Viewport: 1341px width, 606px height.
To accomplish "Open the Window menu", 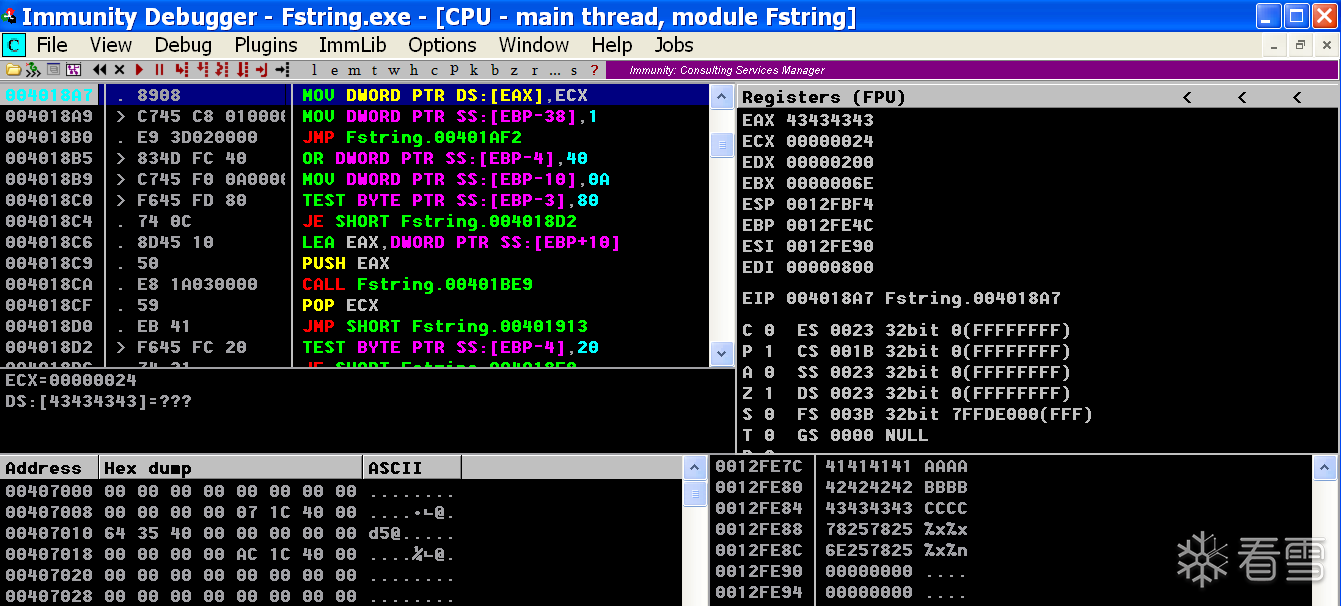I will (534, 45).
